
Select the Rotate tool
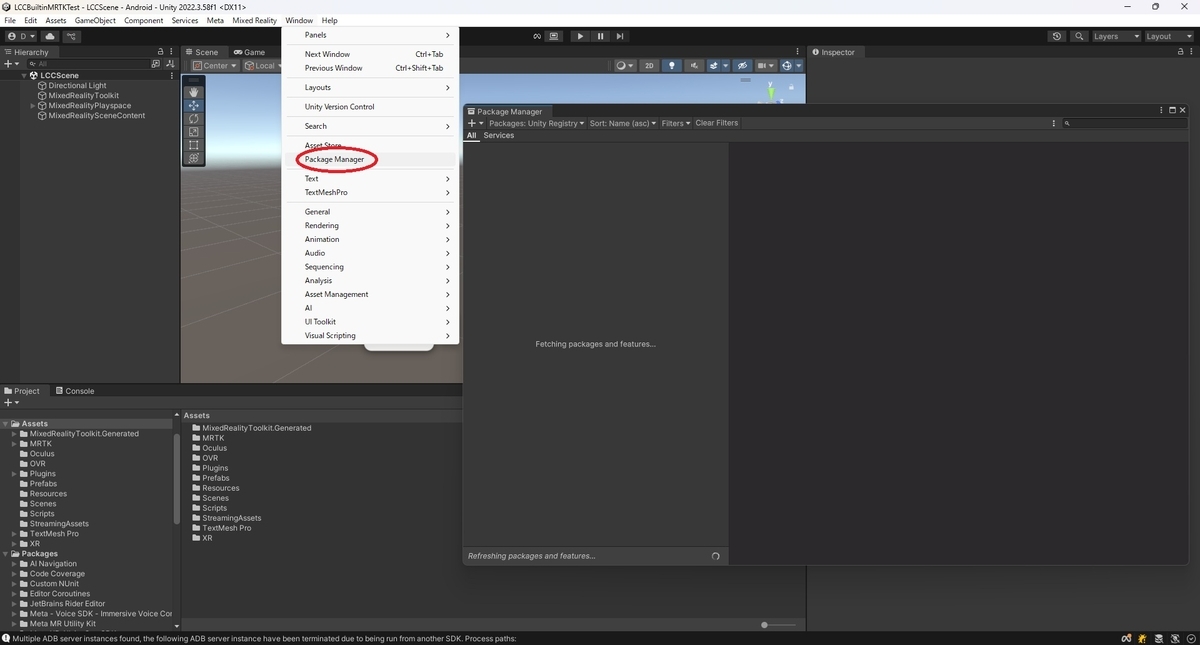tap(194, 118)
